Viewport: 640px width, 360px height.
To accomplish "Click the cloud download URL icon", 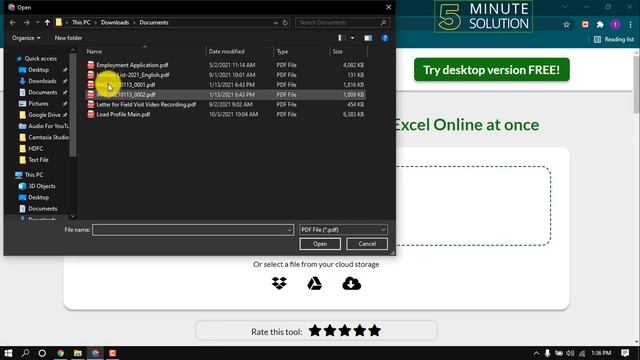I will [351, 283].
